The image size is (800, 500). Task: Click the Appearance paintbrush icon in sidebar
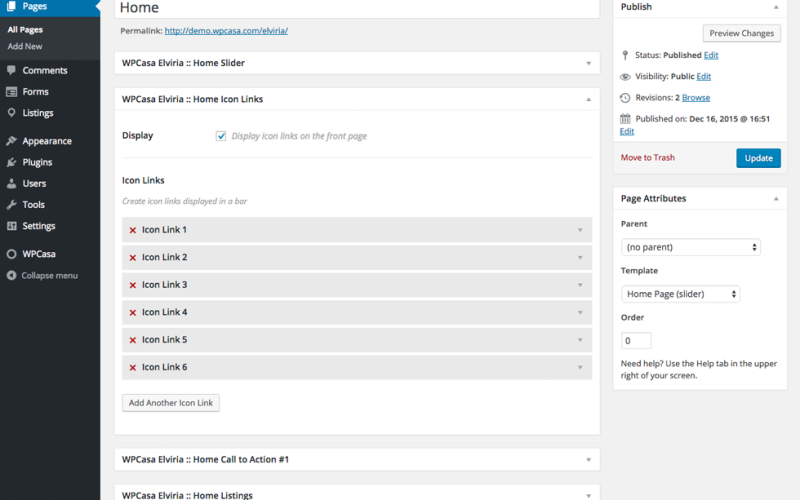point(11,142)
